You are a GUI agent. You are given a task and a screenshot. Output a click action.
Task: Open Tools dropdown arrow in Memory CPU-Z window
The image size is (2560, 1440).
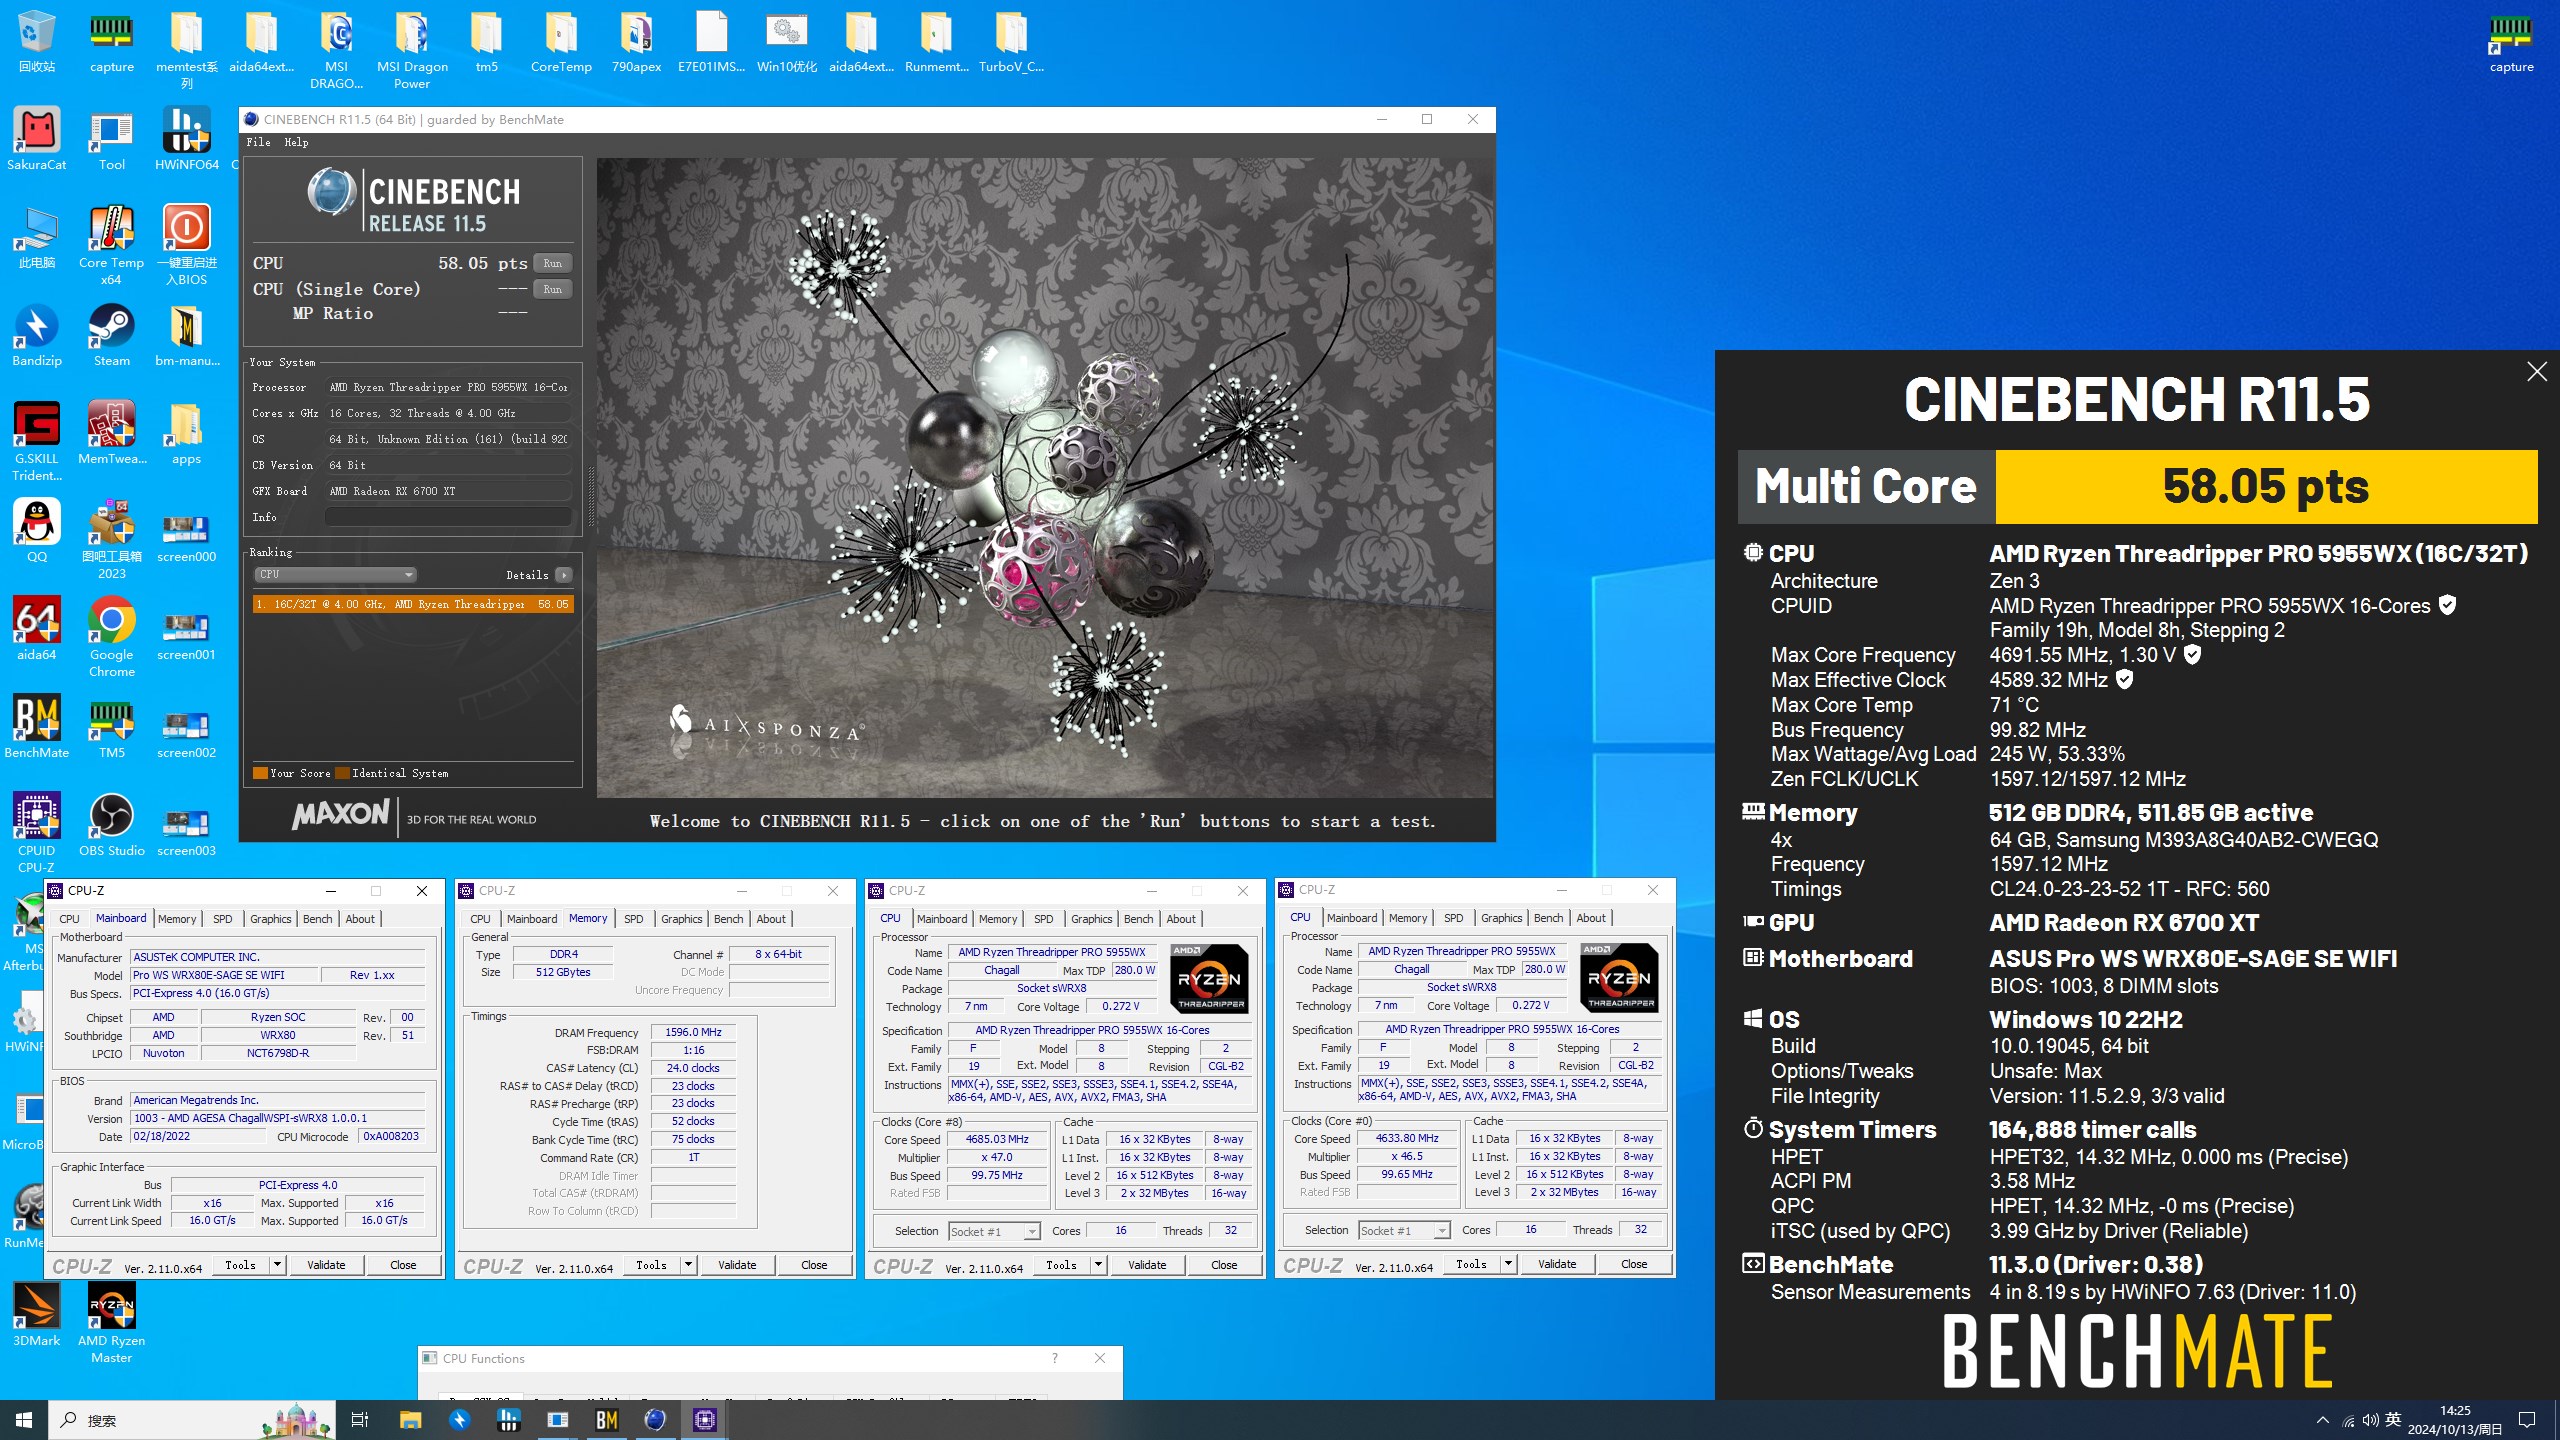688,1265
